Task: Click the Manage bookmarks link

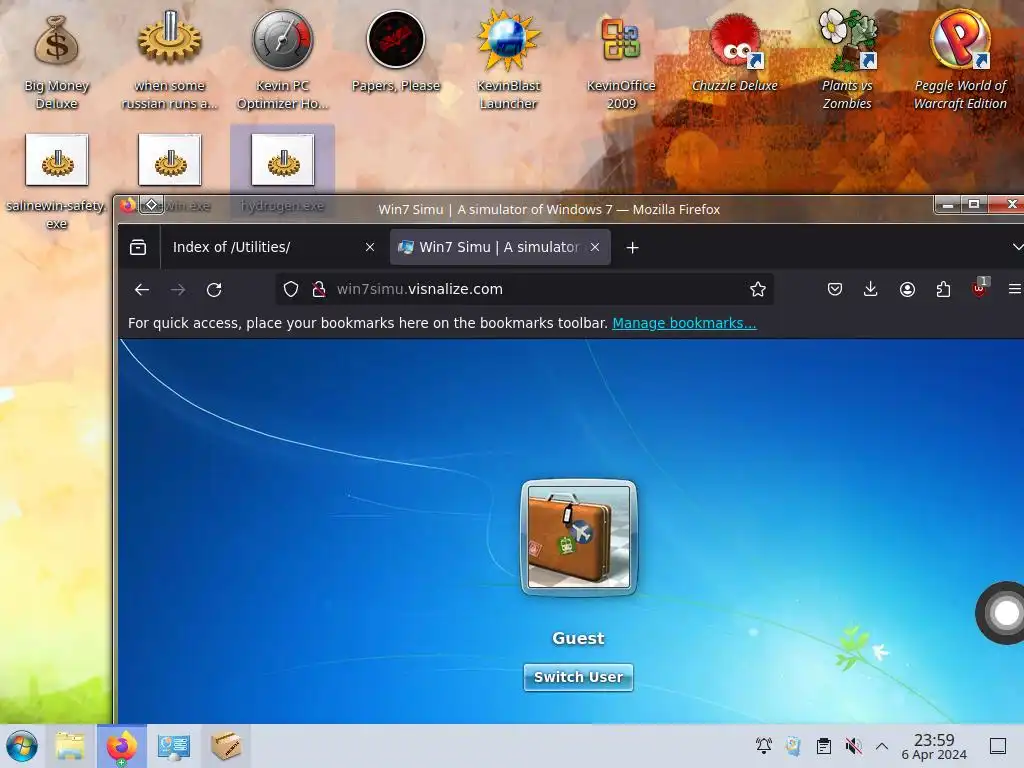Action: [x=684, y=323]
